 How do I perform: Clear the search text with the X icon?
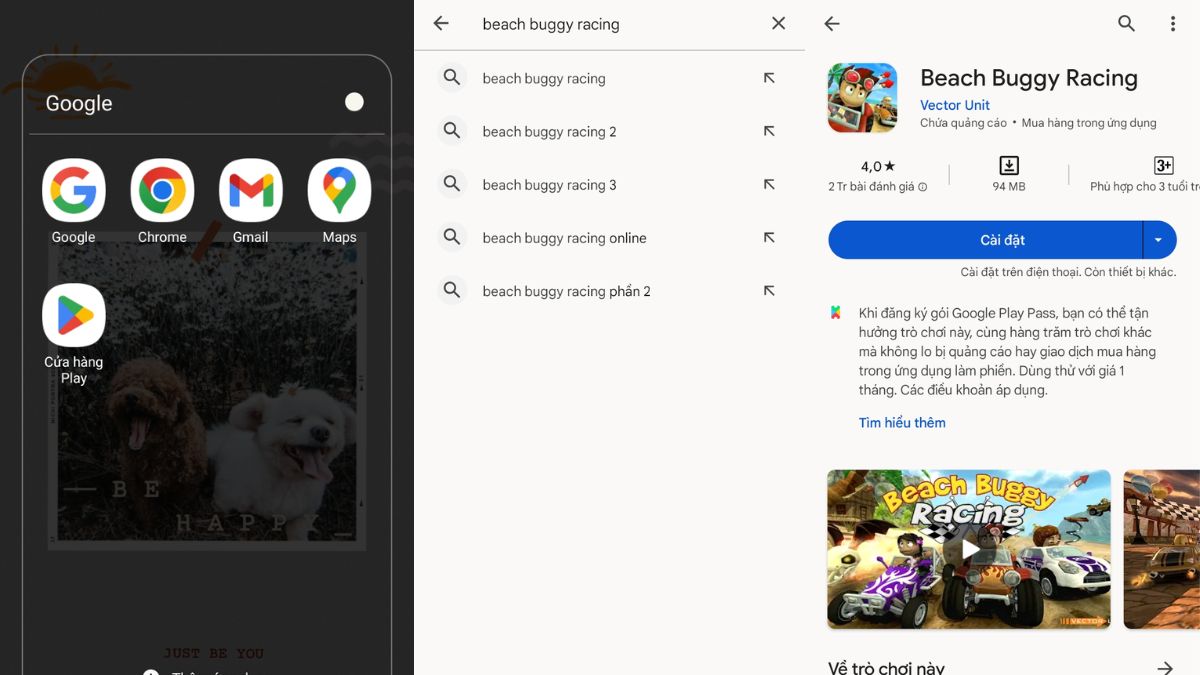778,24
